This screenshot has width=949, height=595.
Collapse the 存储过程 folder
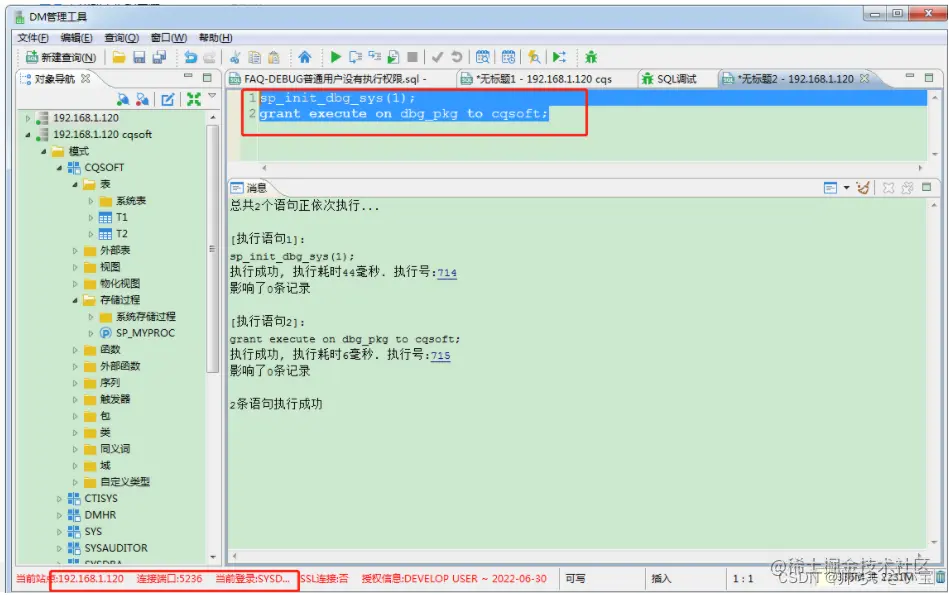click(x=75, y=300)
